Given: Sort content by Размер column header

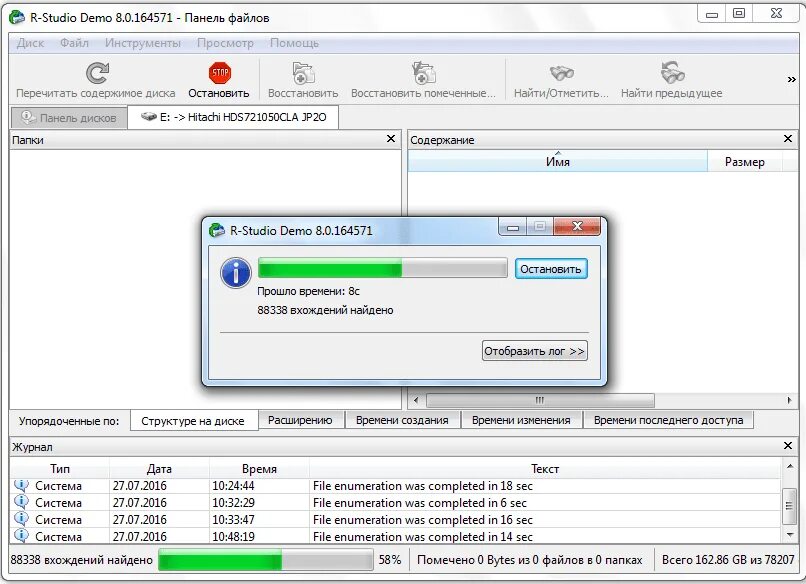Looking at the screenshot, I should click(x=744, y=161).
